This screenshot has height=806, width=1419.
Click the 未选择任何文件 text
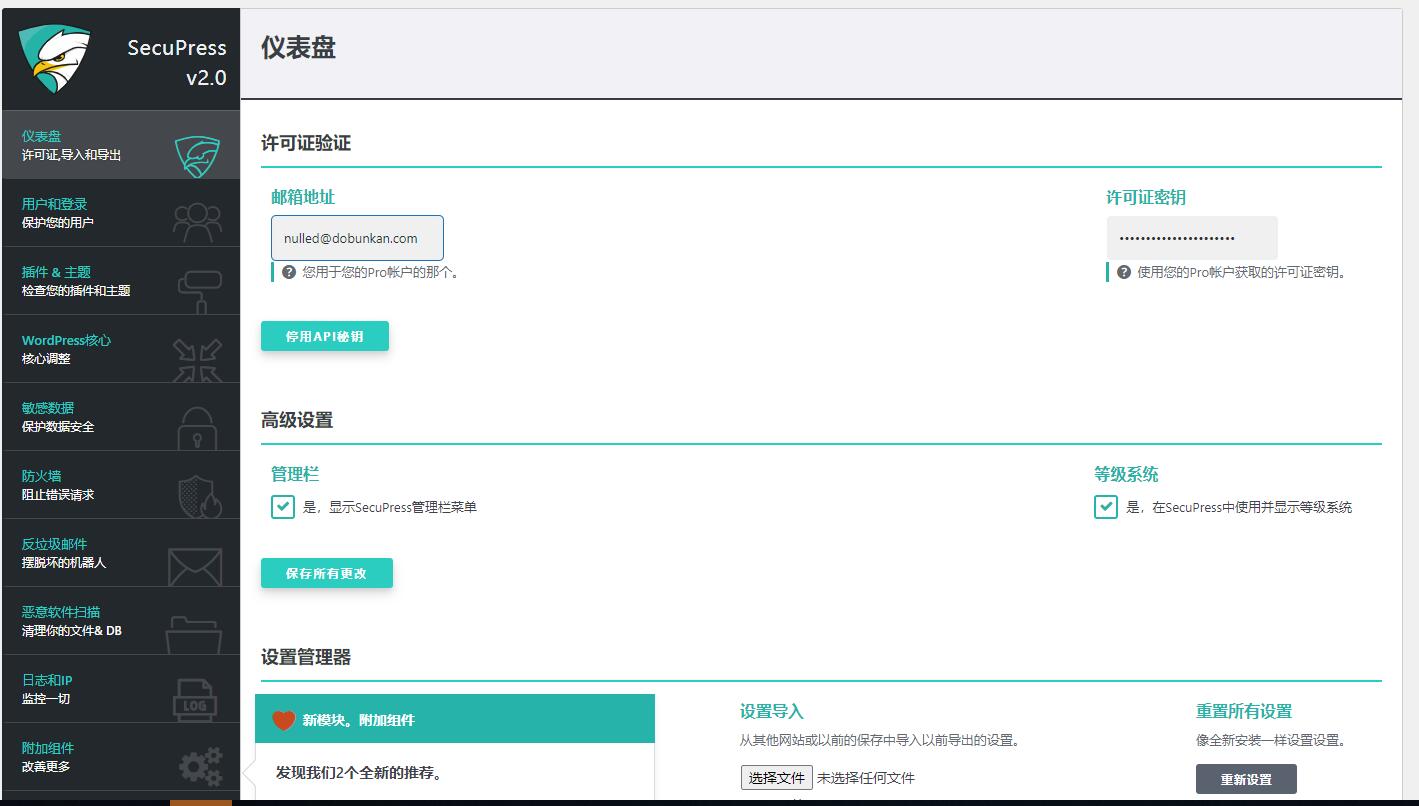pos(866,778)
